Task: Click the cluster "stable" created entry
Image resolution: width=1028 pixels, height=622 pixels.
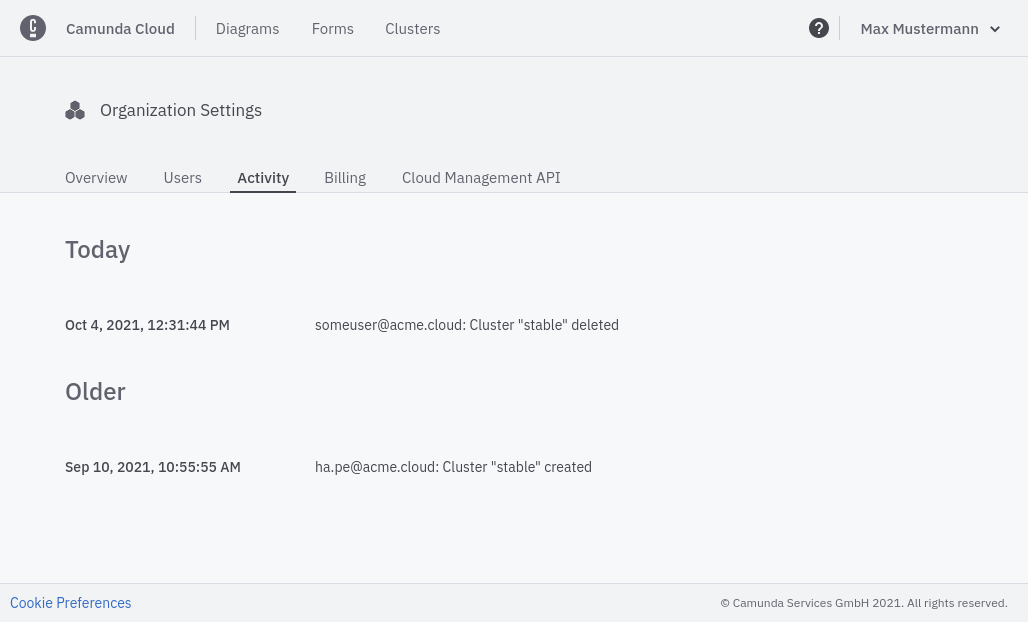Action: (x=453, y=467)
